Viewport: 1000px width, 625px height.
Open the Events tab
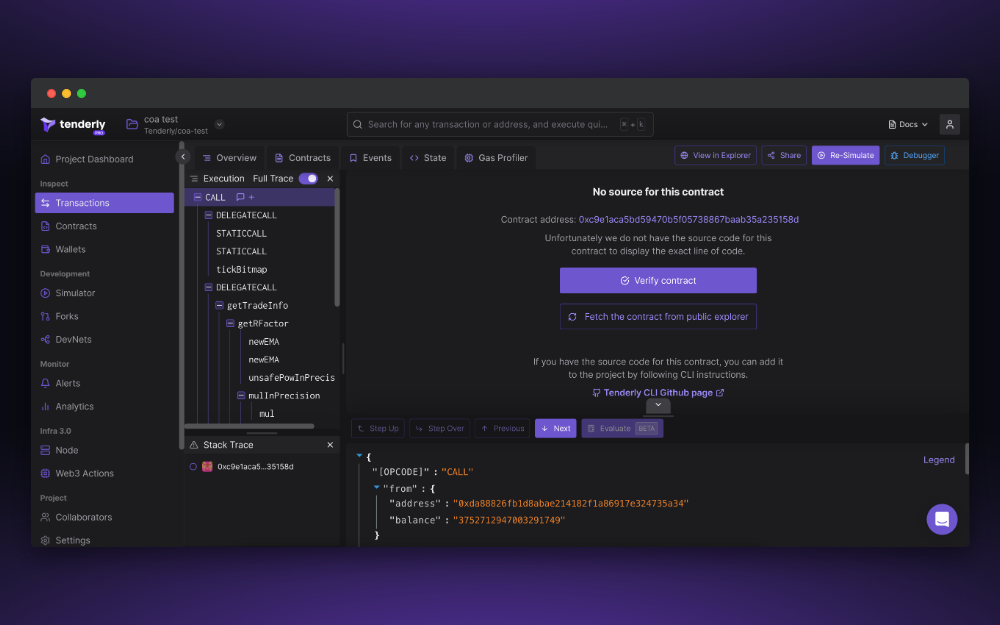click(x=375, y=157)
